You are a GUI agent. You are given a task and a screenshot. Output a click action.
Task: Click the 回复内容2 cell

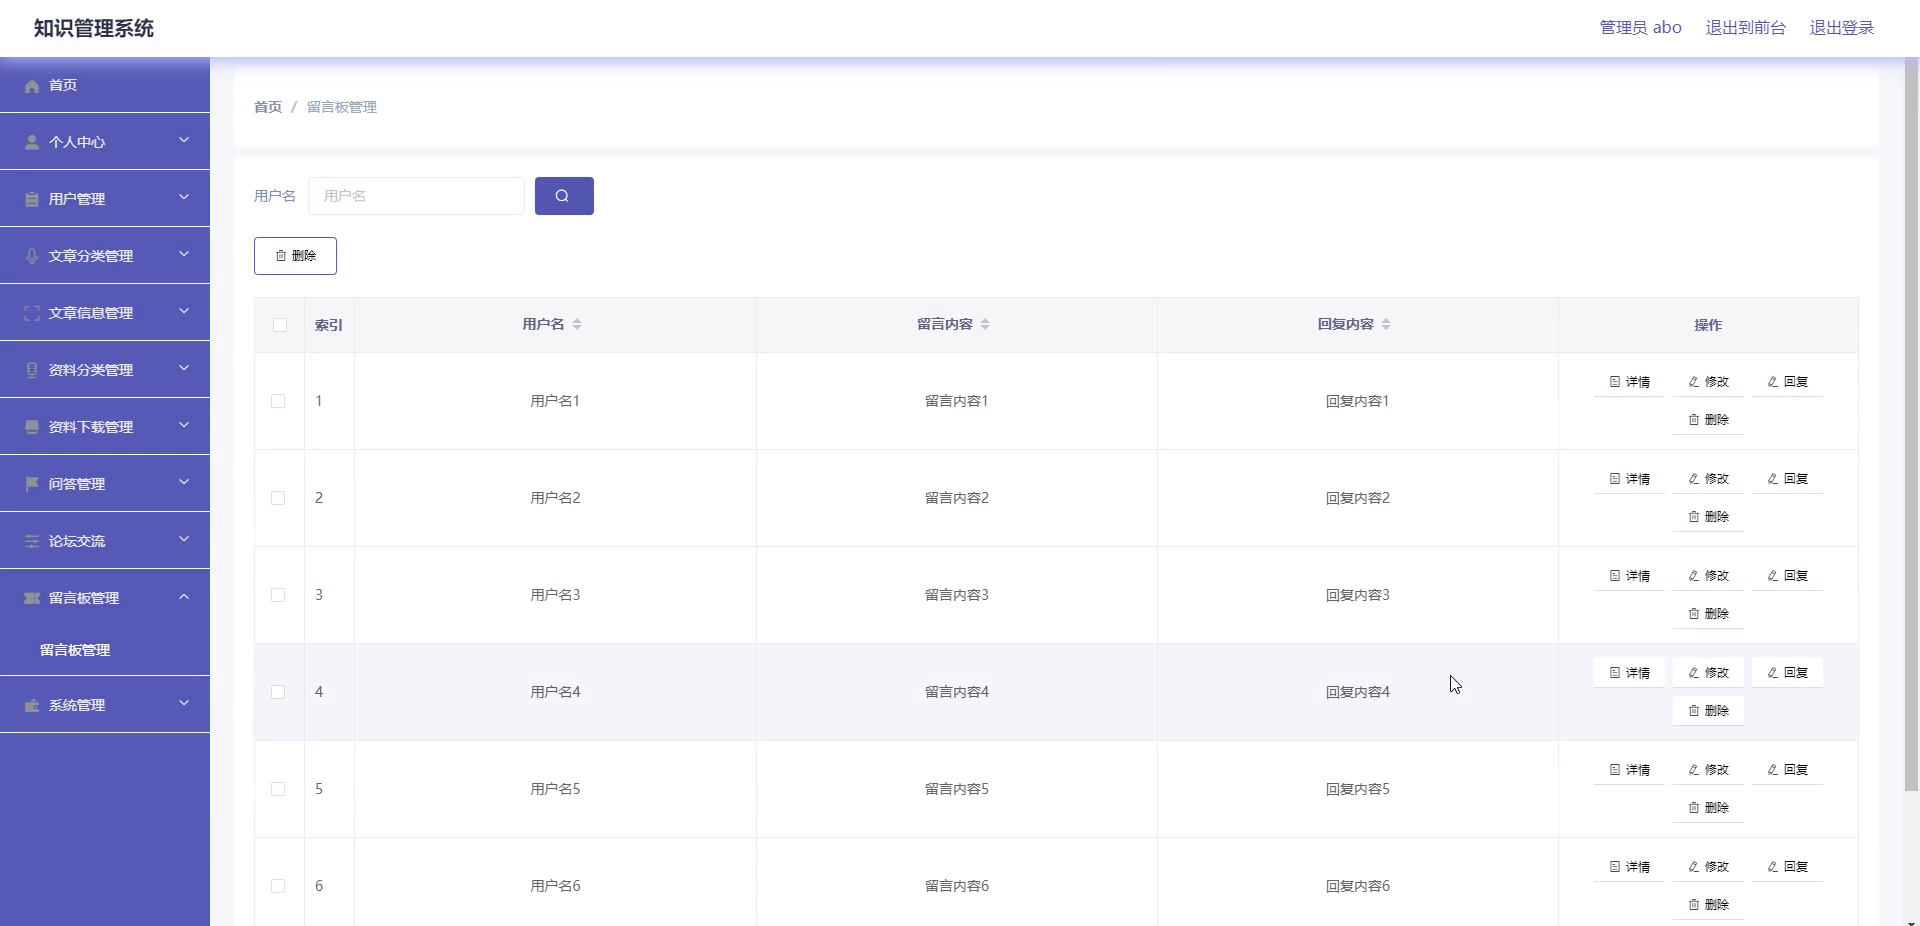(x=1358, y=498)
